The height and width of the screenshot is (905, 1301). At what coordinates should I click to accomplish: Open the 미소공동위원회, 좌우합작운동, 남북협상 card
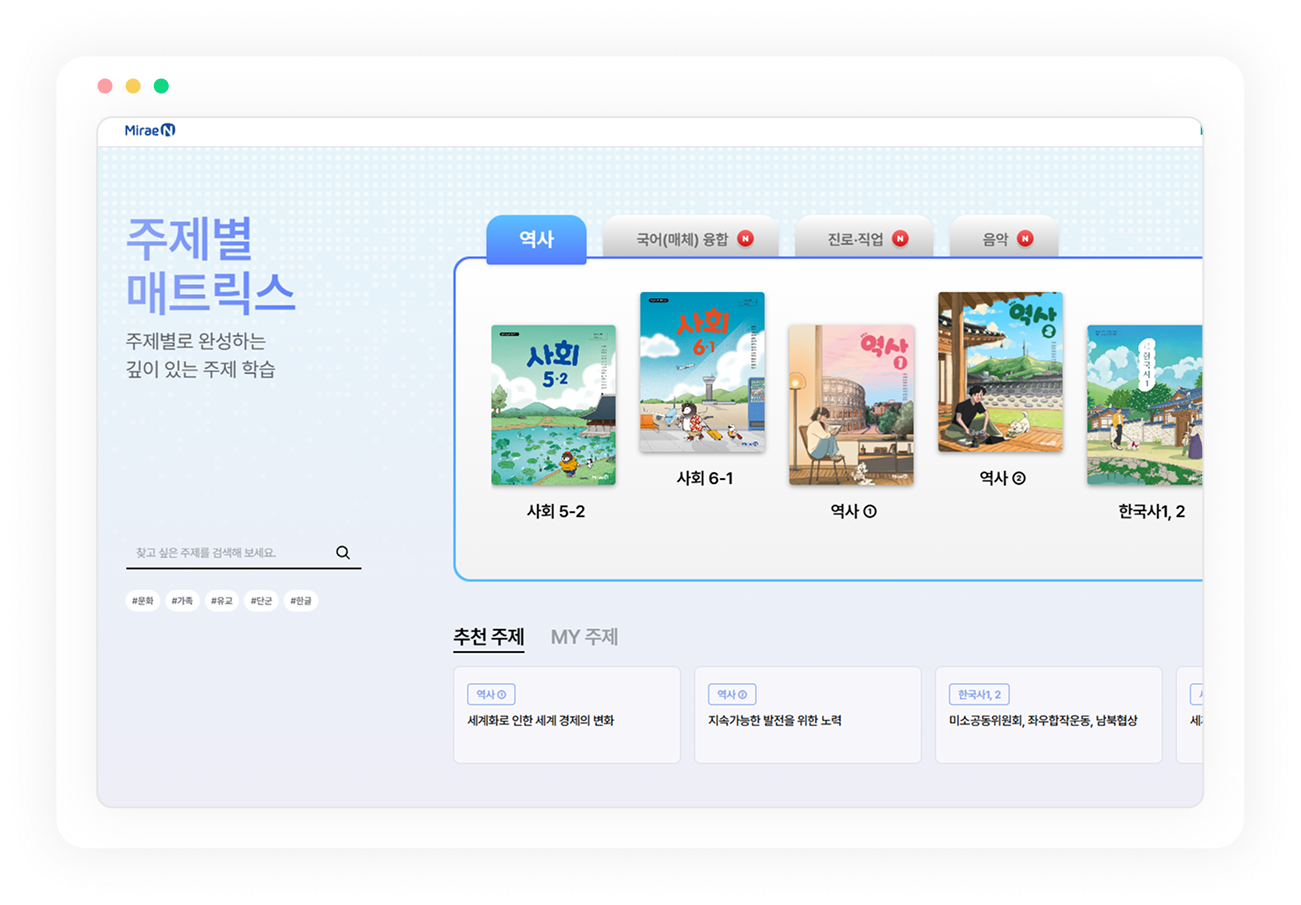tap(1048, 715)
